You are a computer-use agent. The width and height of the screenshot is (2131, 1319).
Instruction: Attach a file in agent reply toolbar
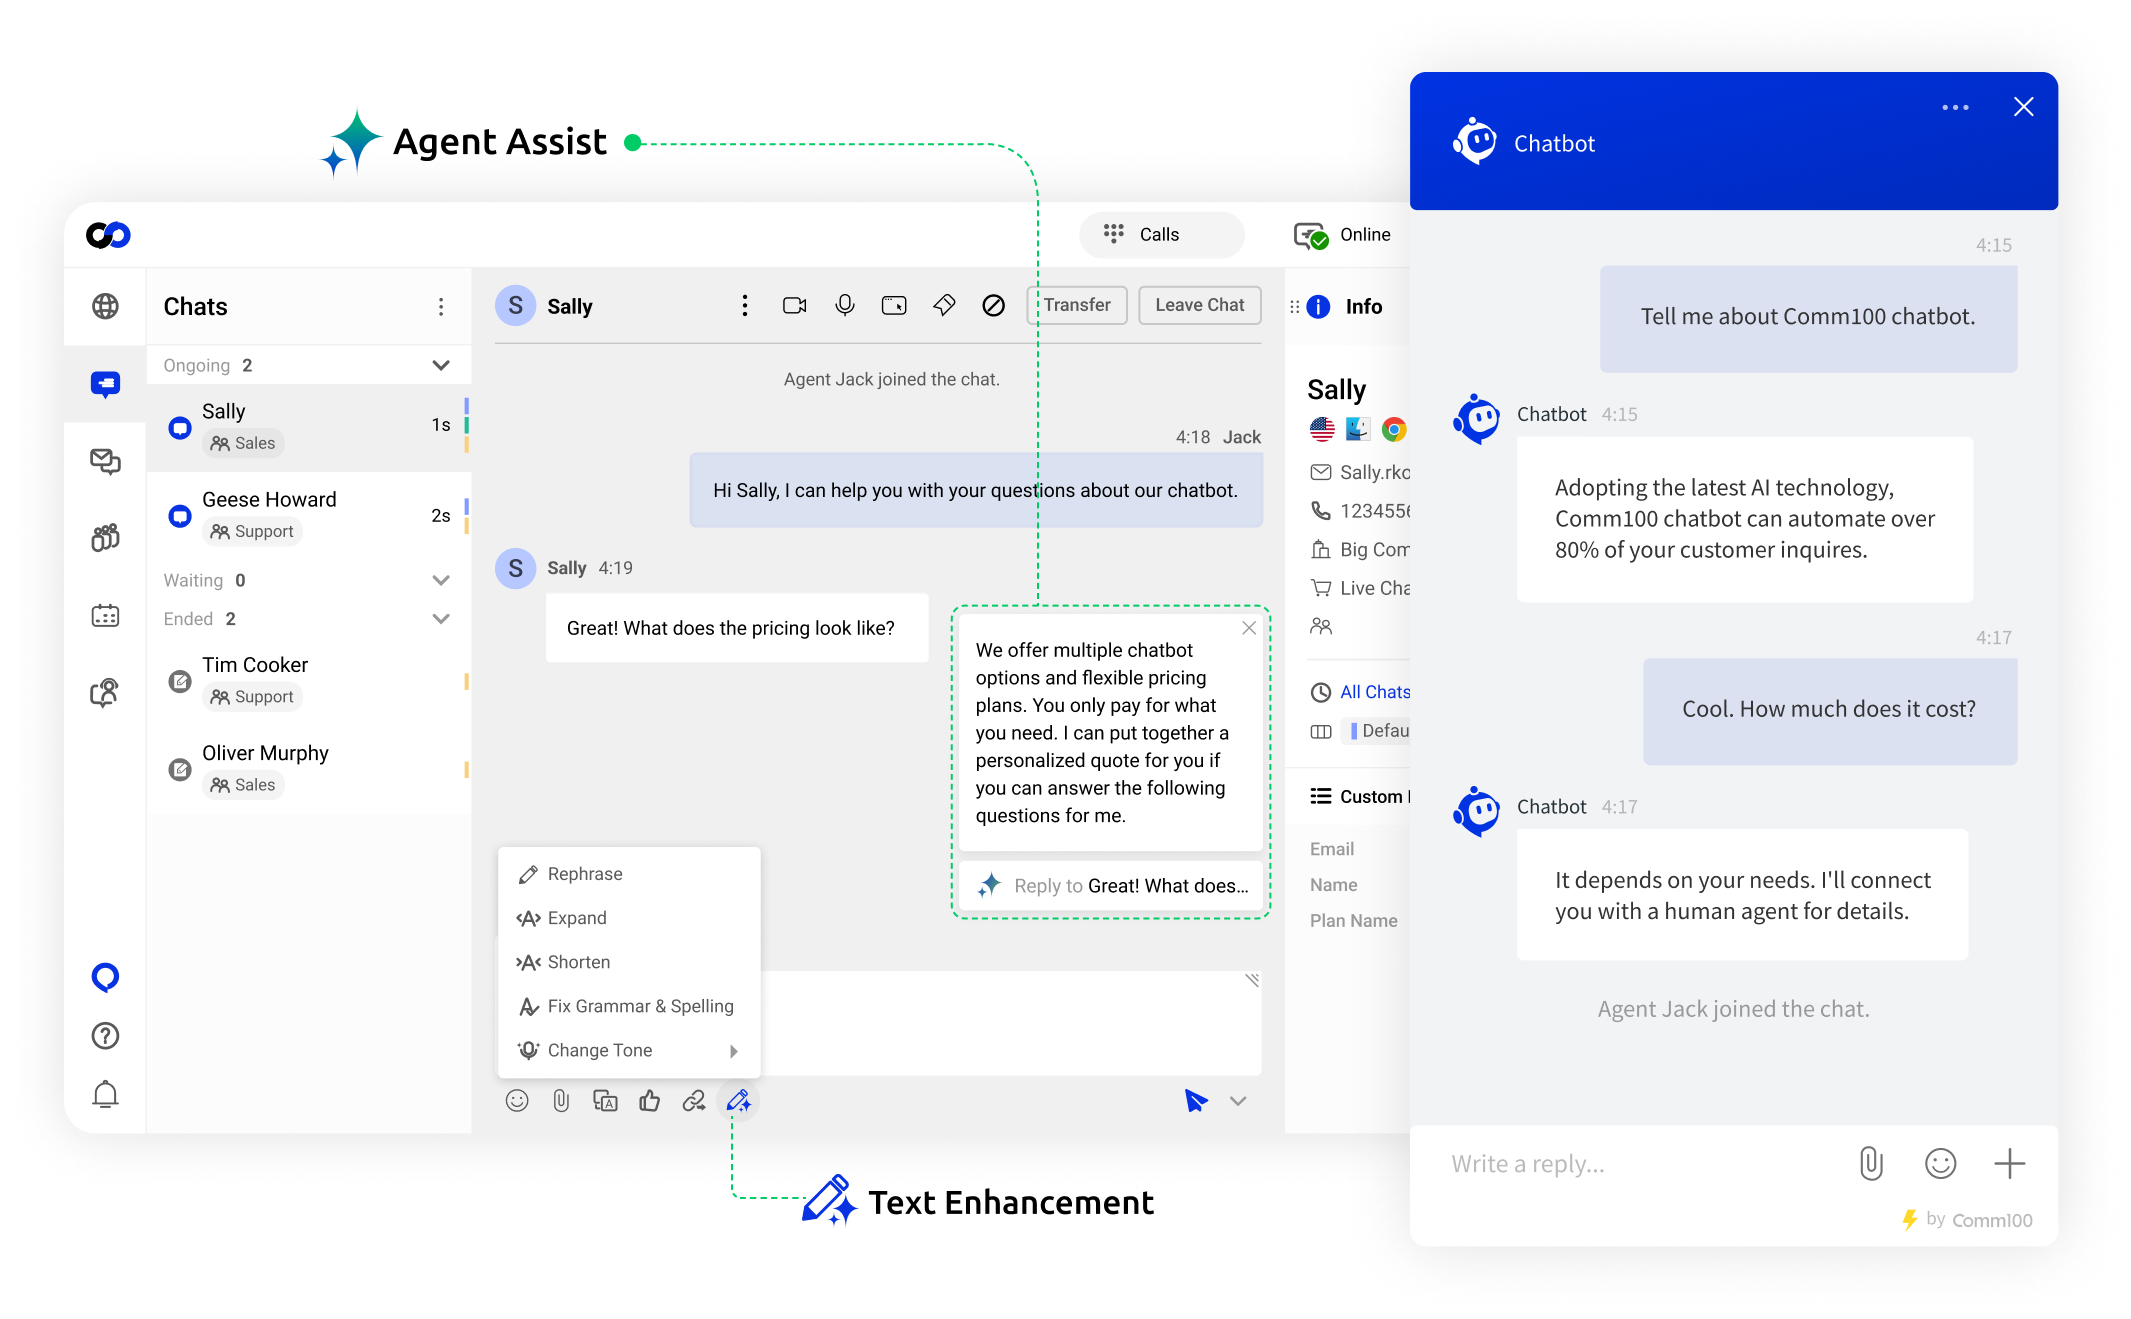click(x=561, y=1101)
